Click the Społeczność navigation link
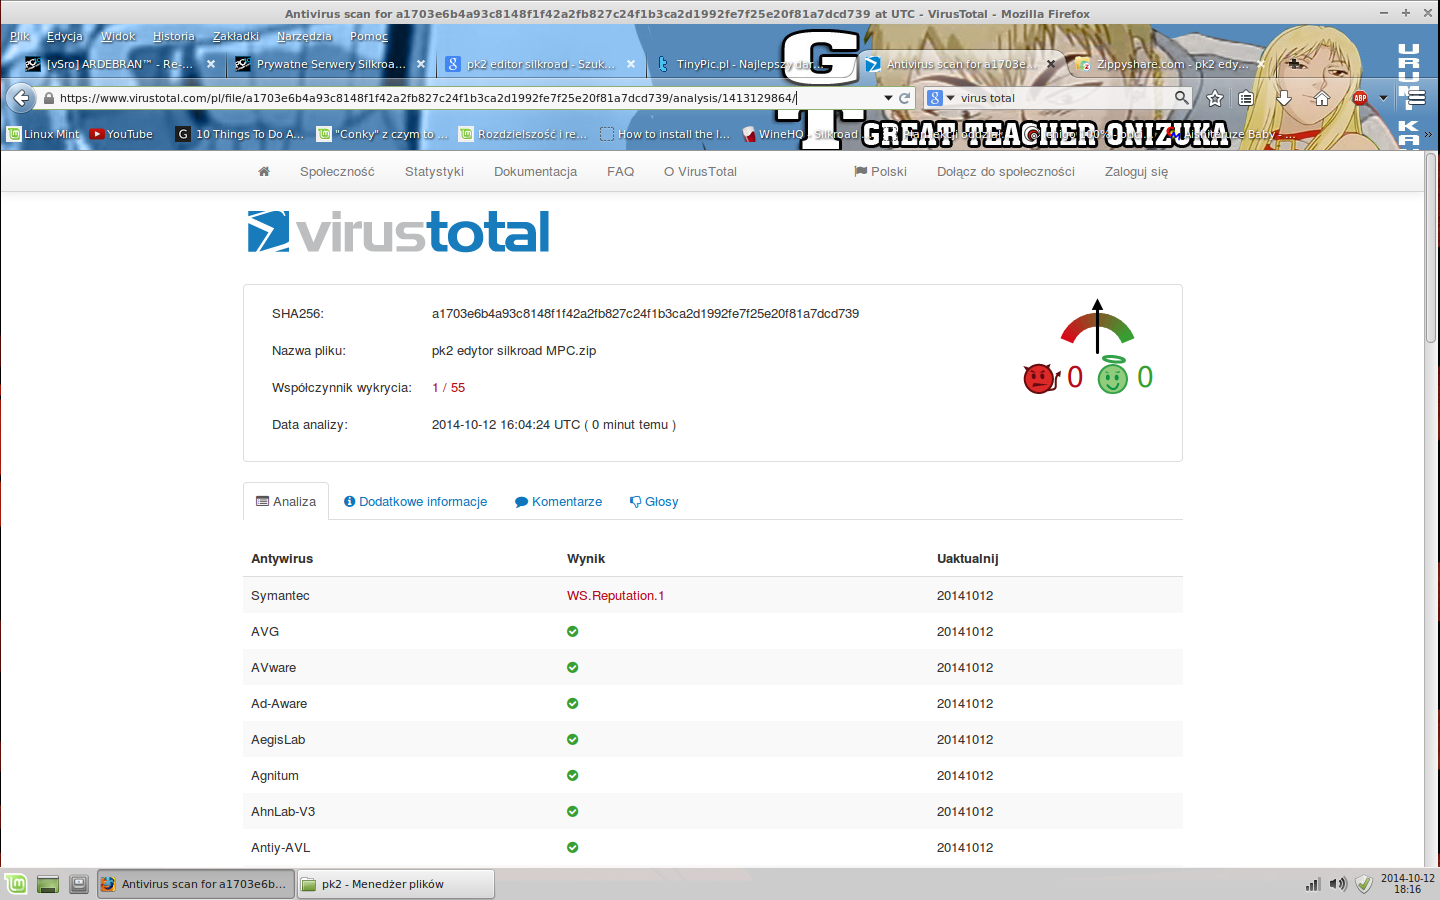 click(337, 172)
